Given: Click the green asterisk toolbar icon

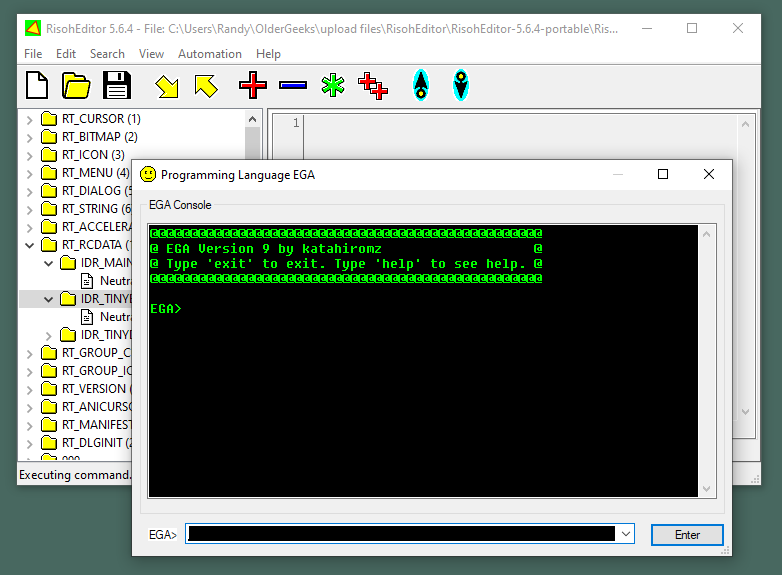Looking at the screenshot, I should click(333, 85).
